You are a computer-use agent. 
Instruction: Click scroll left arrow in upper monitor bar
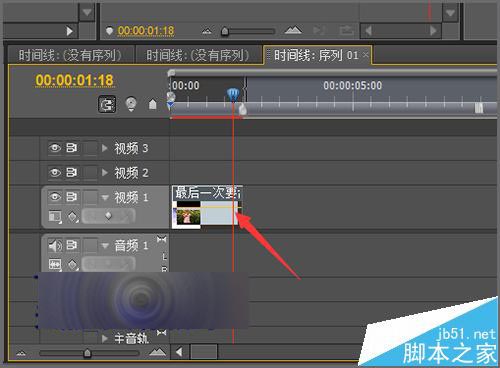[368, 31]
